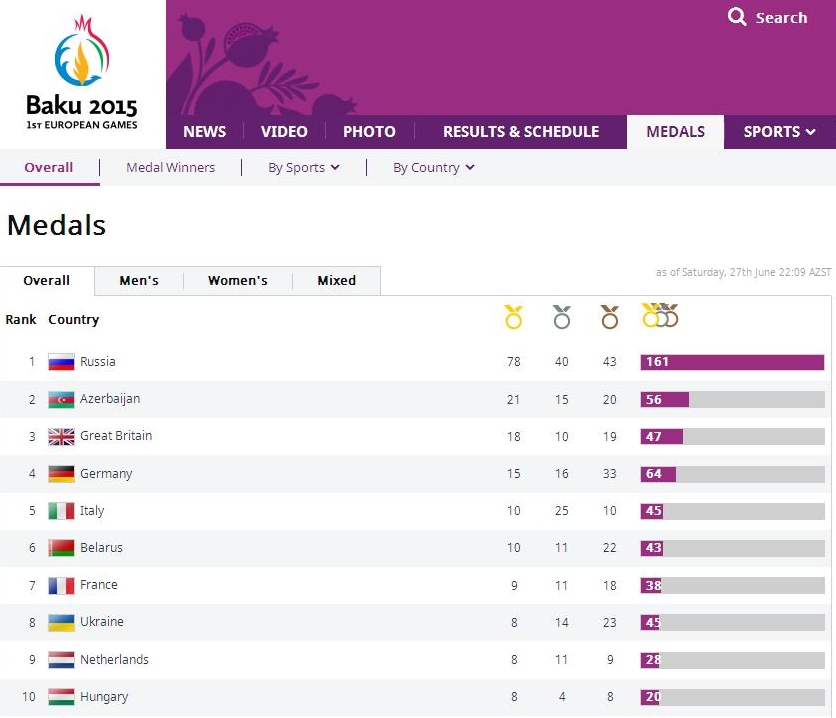Open Results & Schedule menu item
The height and width of the screenshot is (718, 836).
521,132
